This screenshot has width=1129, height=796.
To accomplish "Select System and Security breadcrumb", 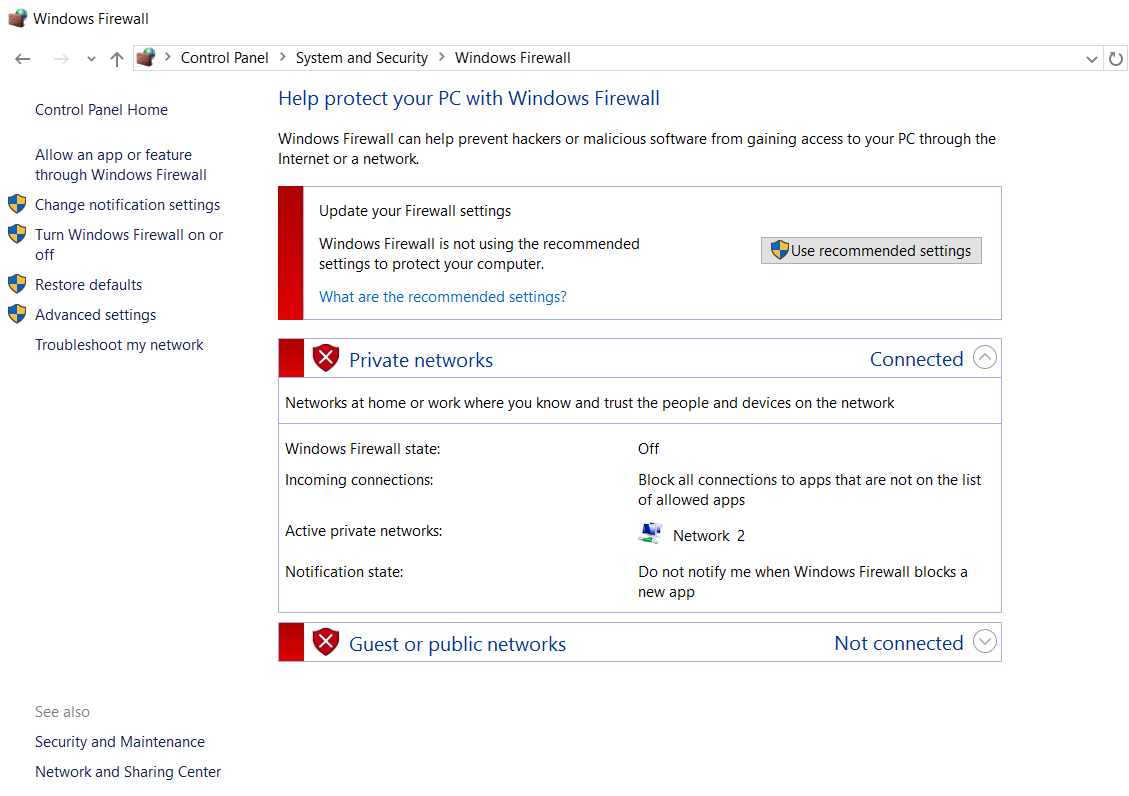I will tap(361, 58).
